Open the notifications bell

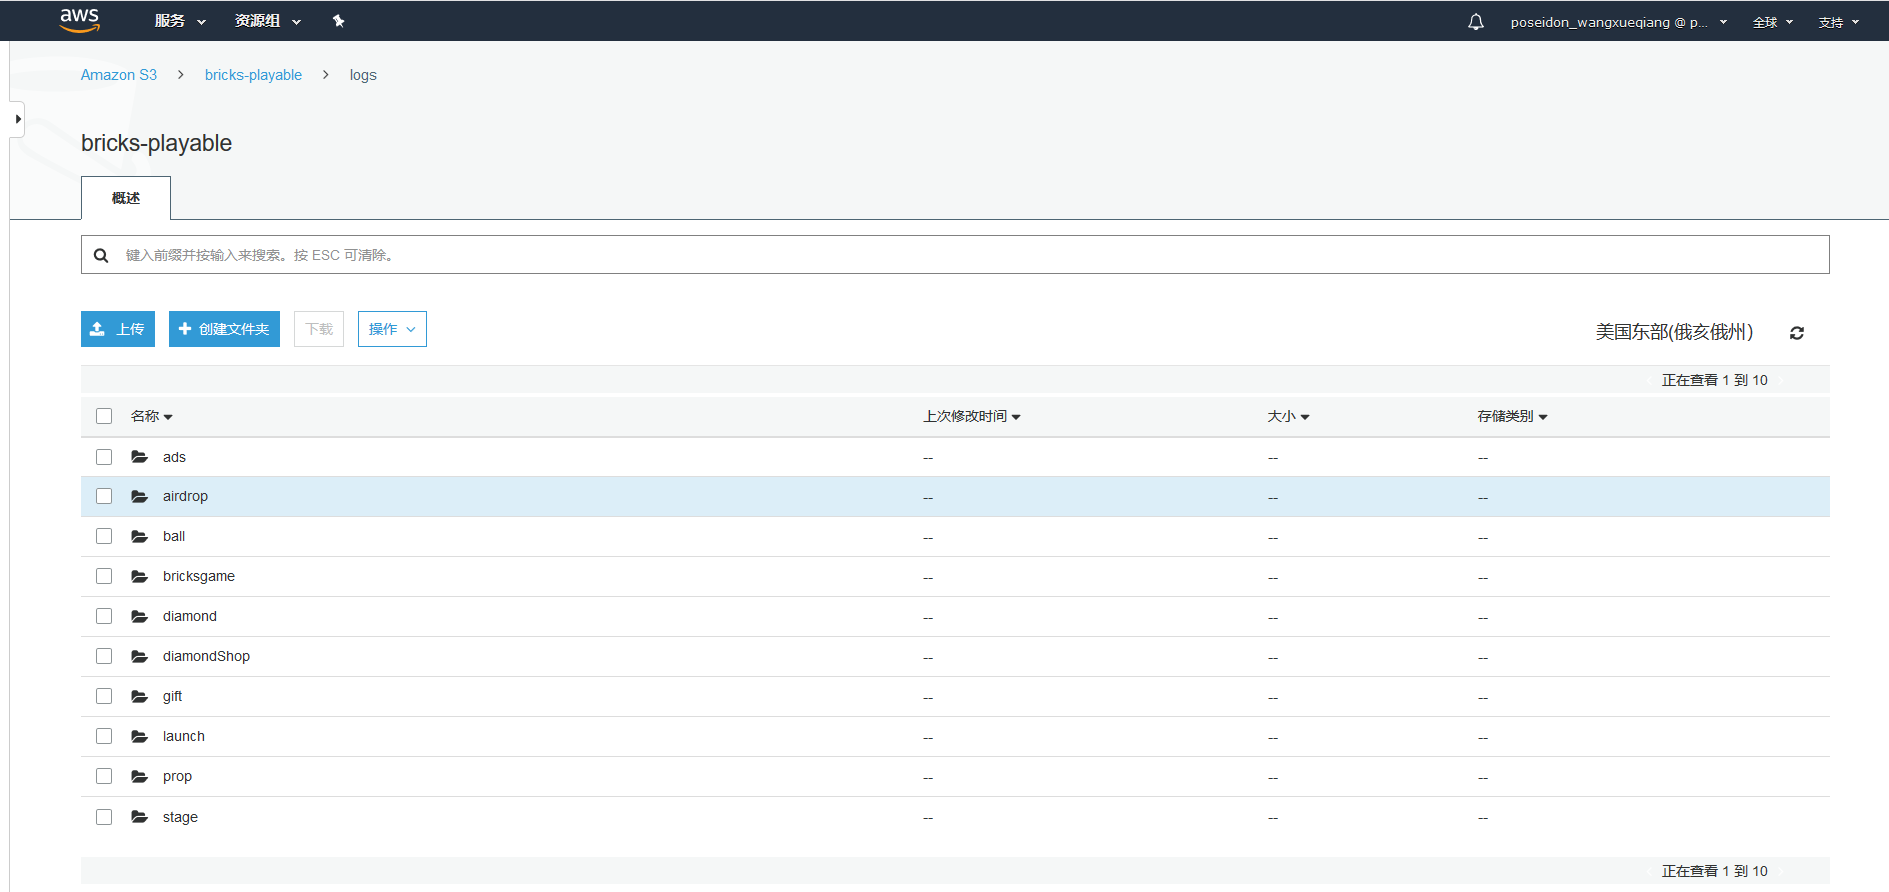(1476, 22)
